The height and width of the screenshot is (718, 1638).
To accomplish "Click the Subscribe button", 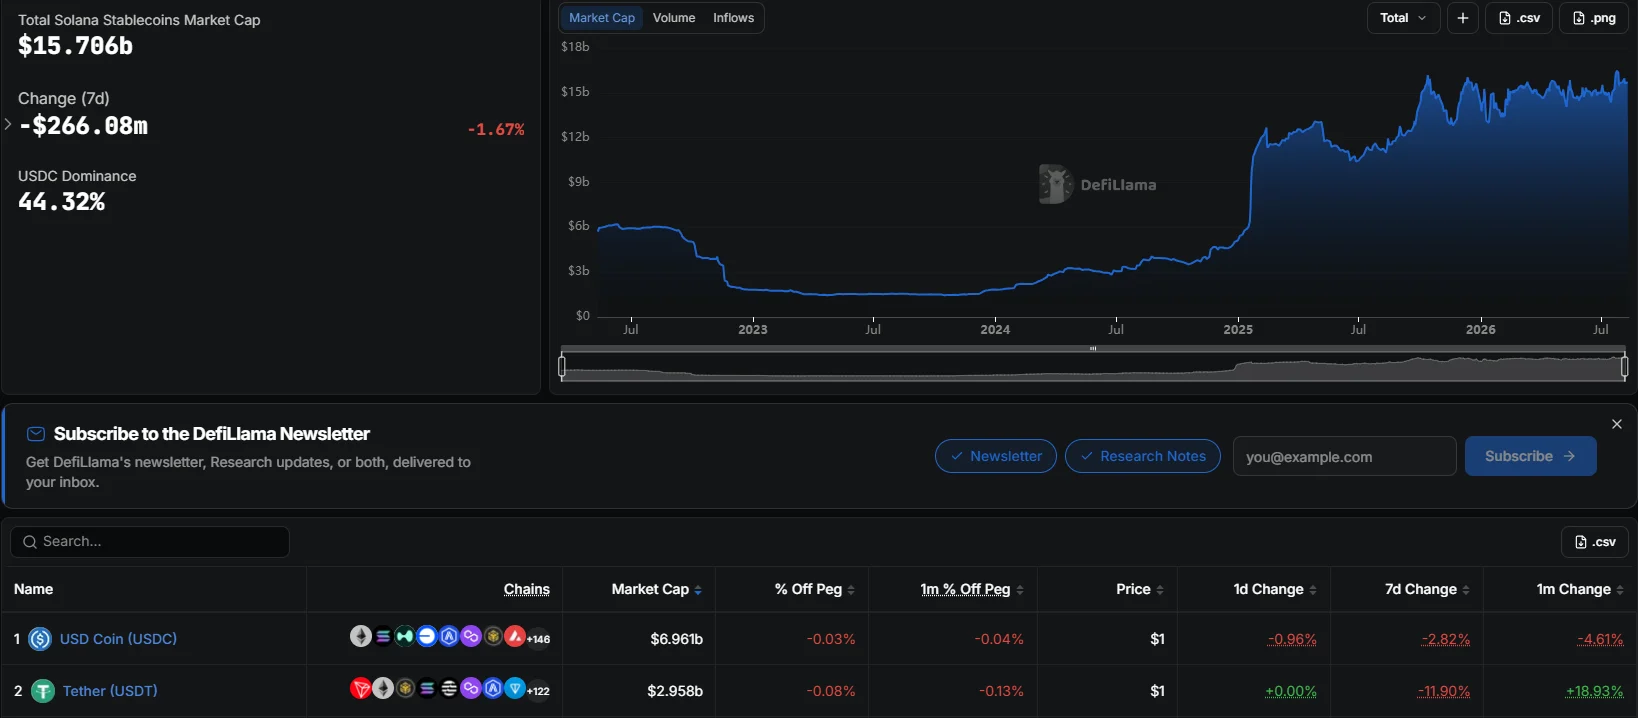I will click(1531, 456).
